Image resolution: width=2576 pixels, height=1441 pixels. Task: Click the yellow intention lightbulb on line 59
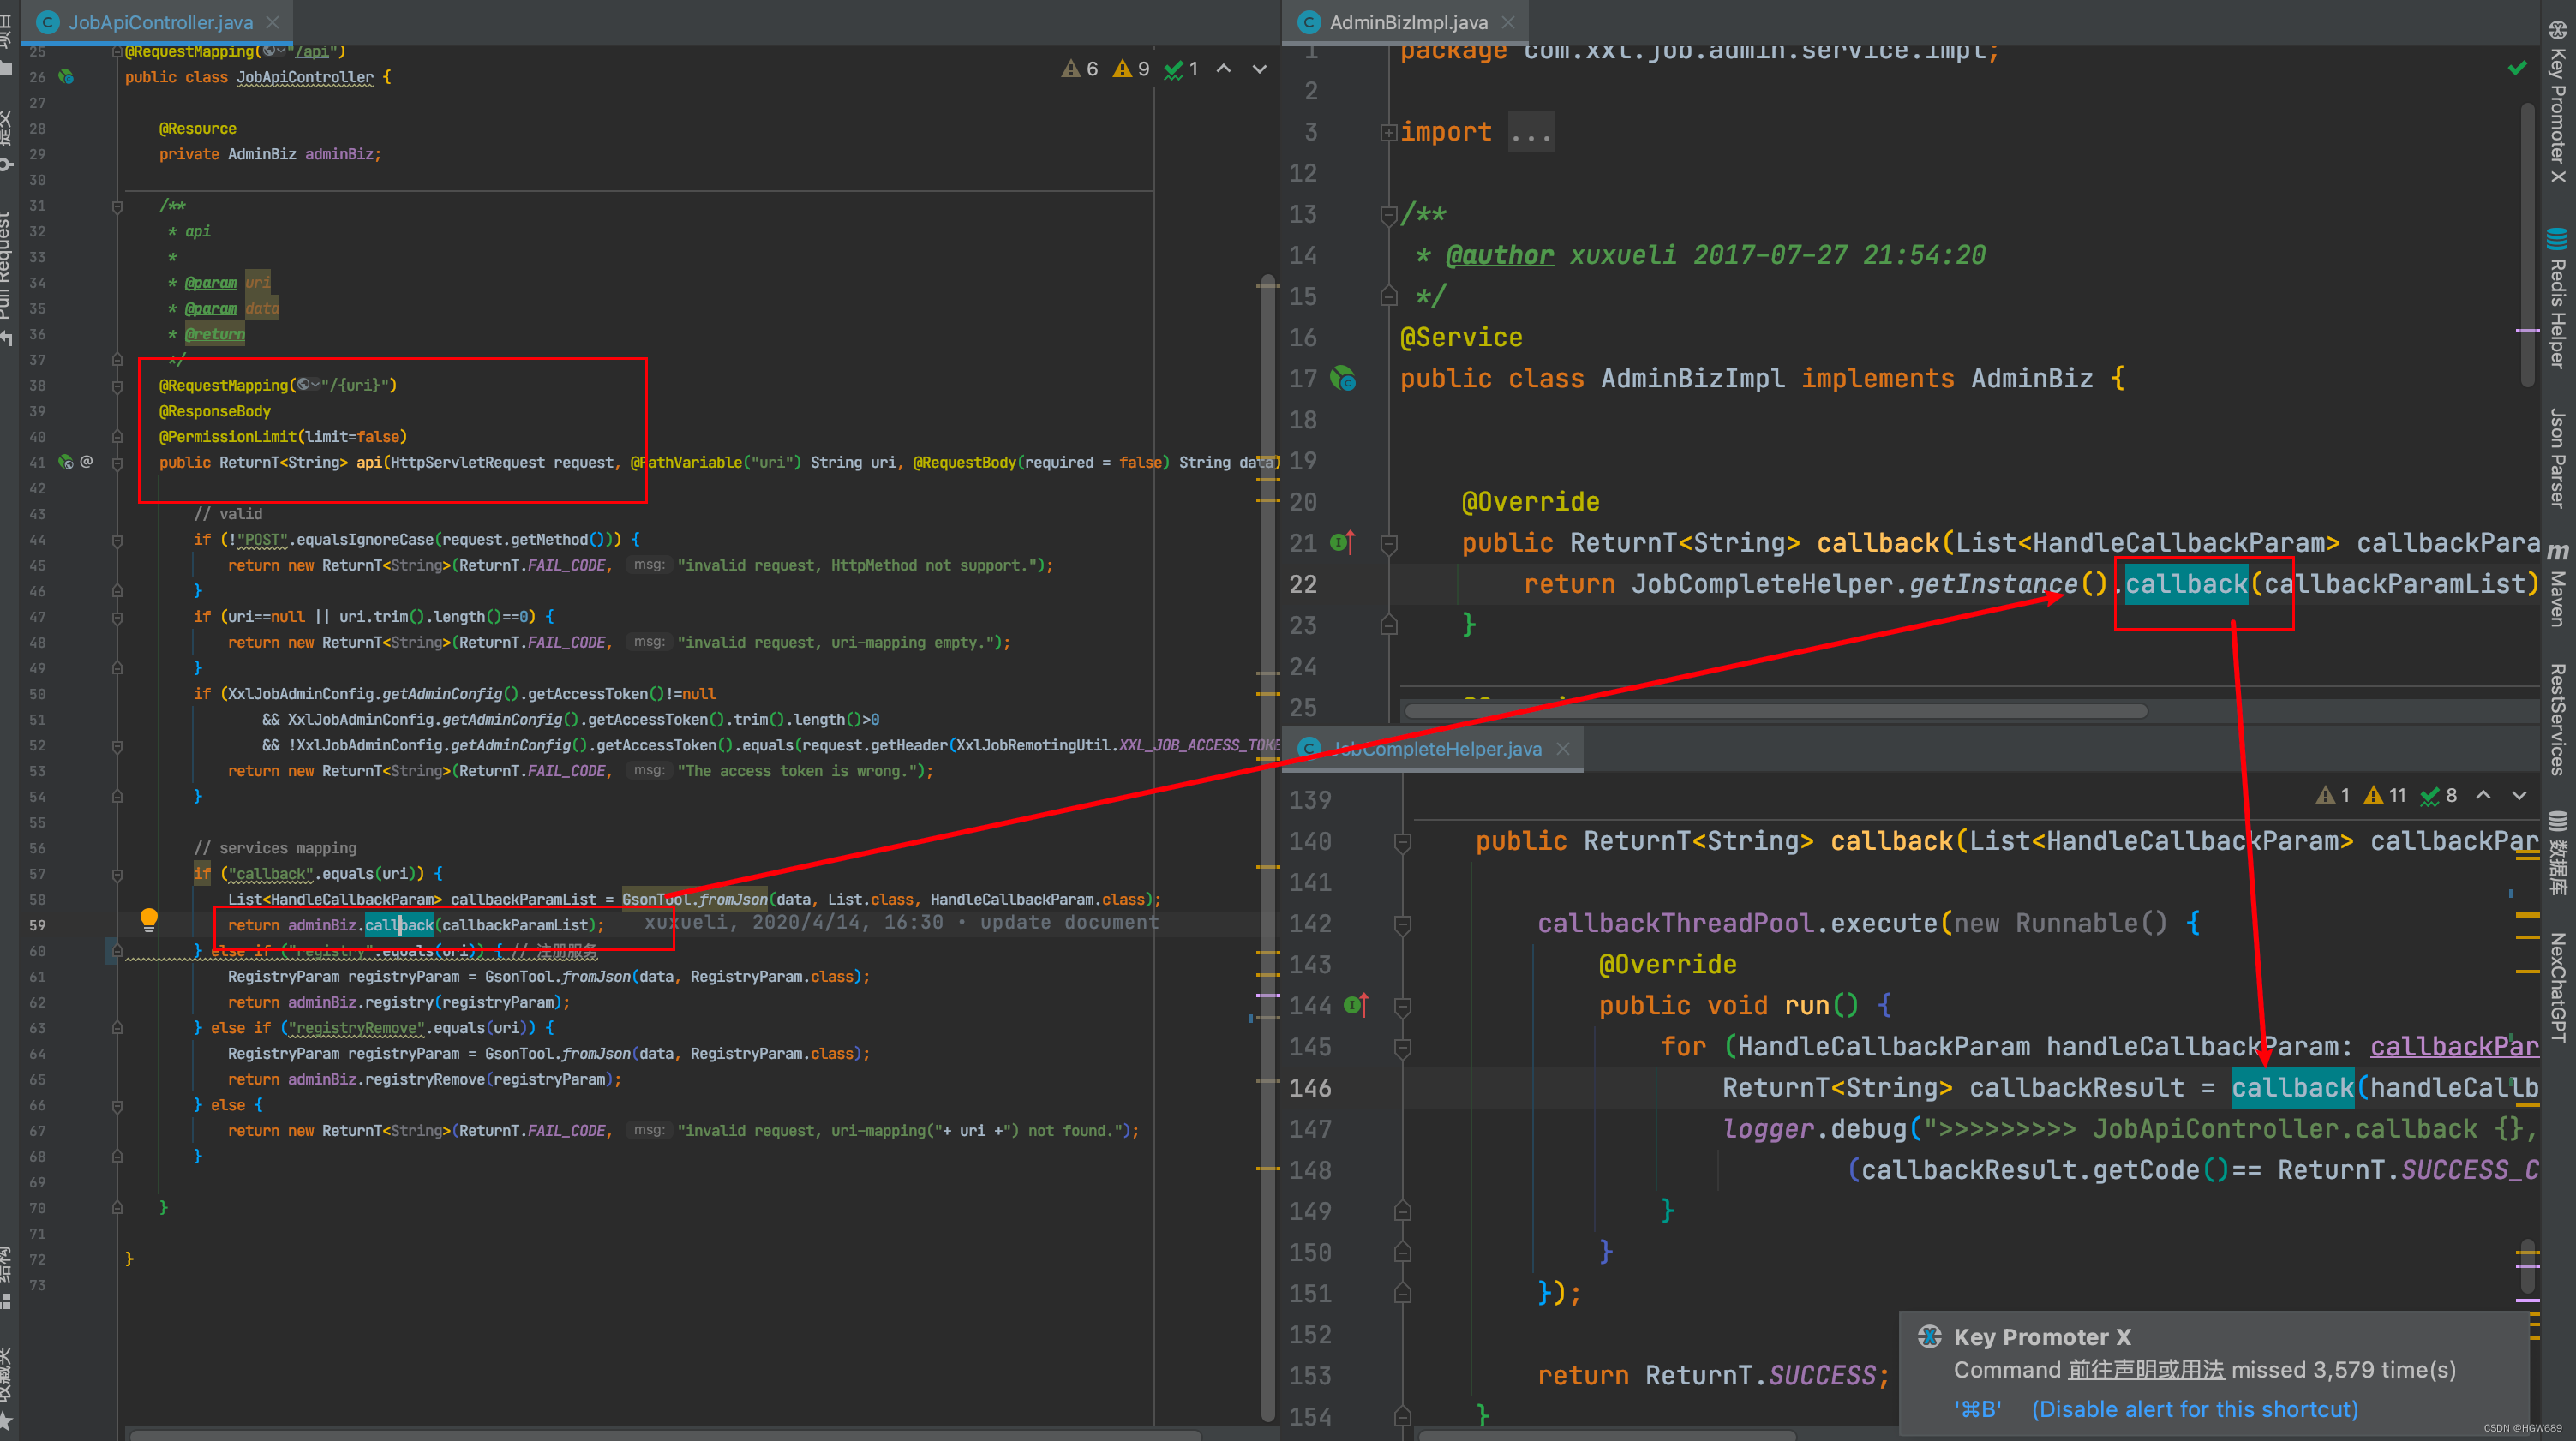click(149, 920)
